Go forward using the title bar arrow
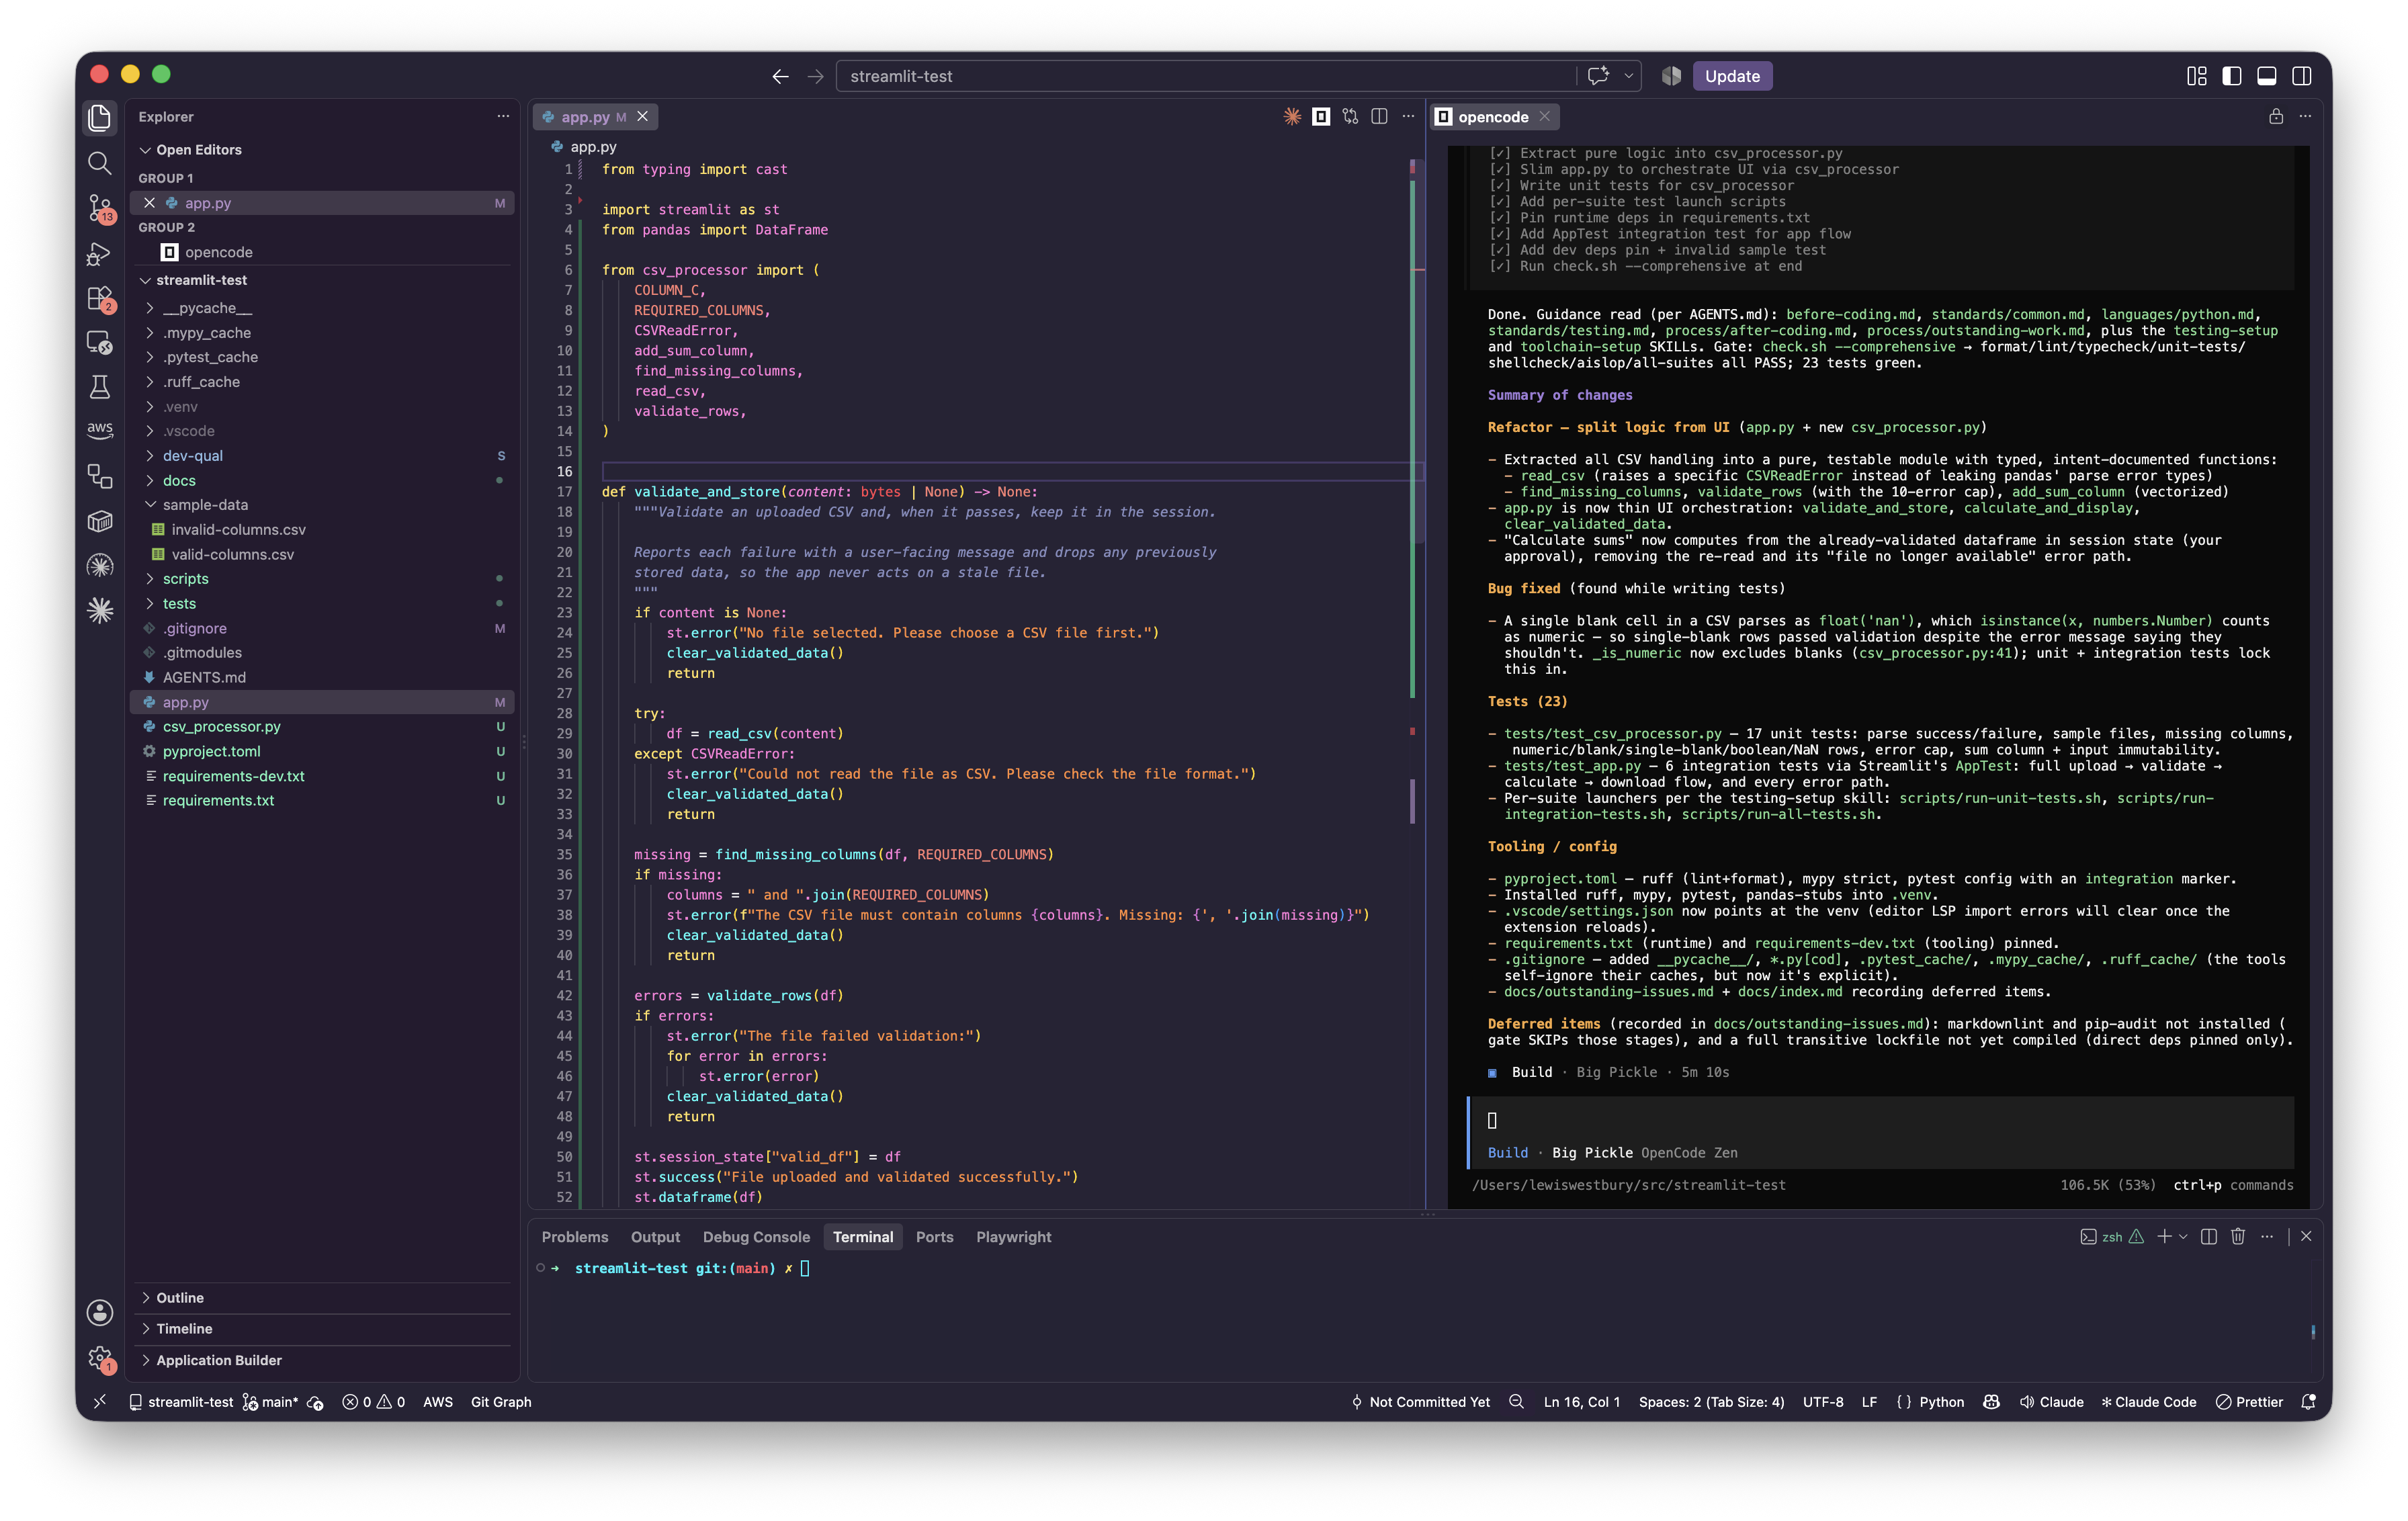 tap(816, 76)
